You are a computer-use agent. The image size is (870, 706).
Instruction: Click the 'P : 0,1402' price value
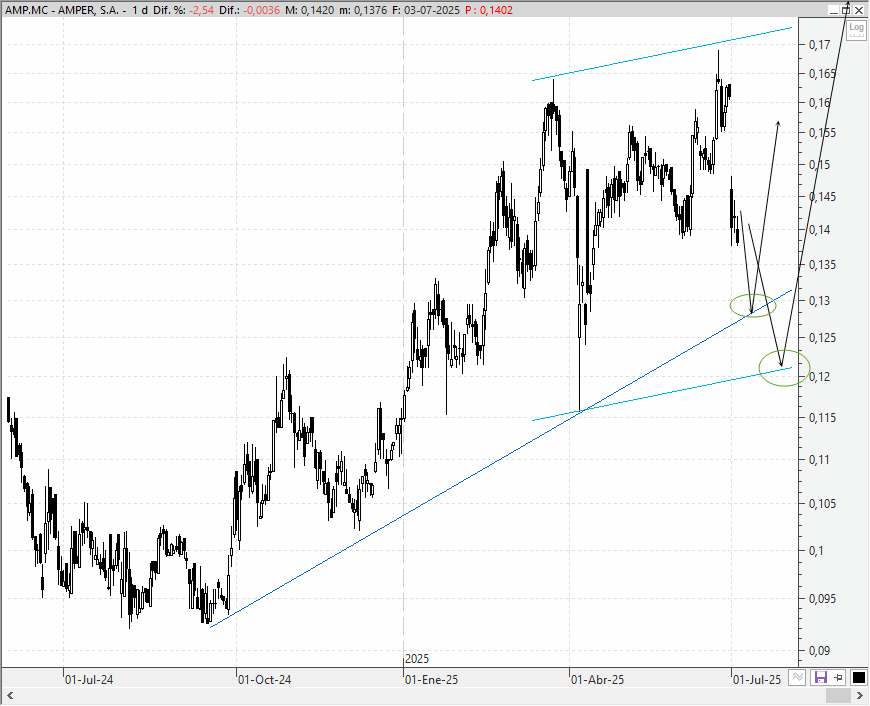pos(489,10)
